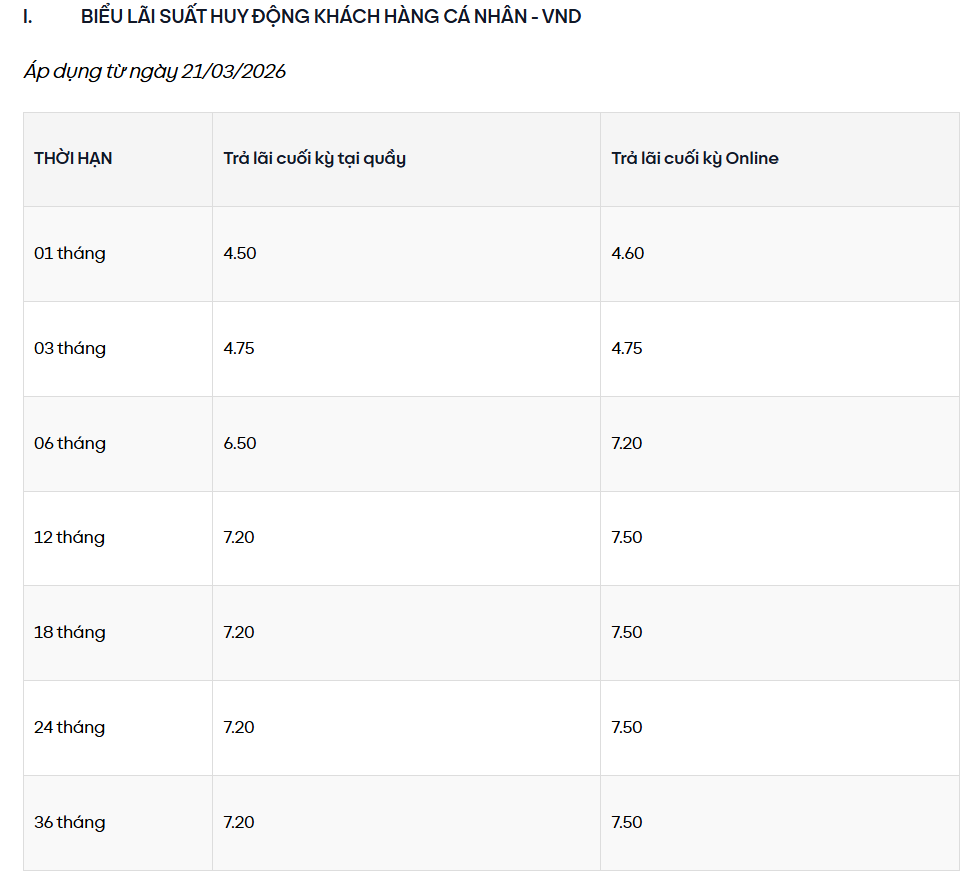This screenshot has width=969, height=873.
Task: Select the '36 tháng' term cell
Action: tap(69, 822)
